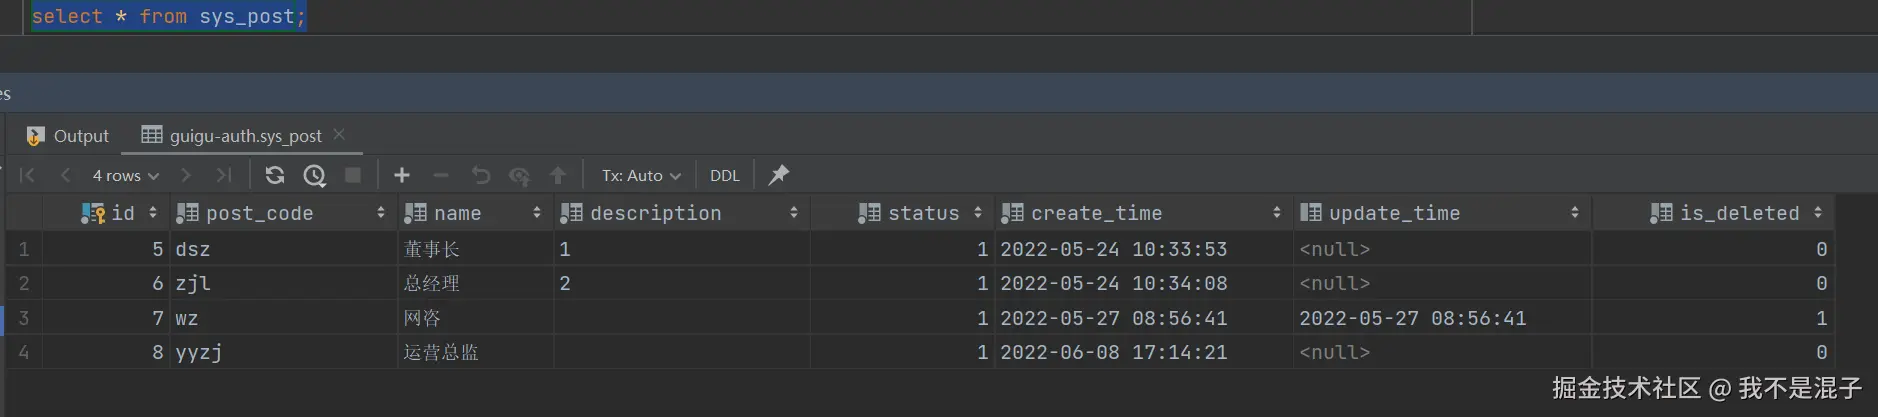Click create_time '2022-05-24 10:34:08'
The width and height of the screenshot is (1878, 417).
click(1144, 283)
